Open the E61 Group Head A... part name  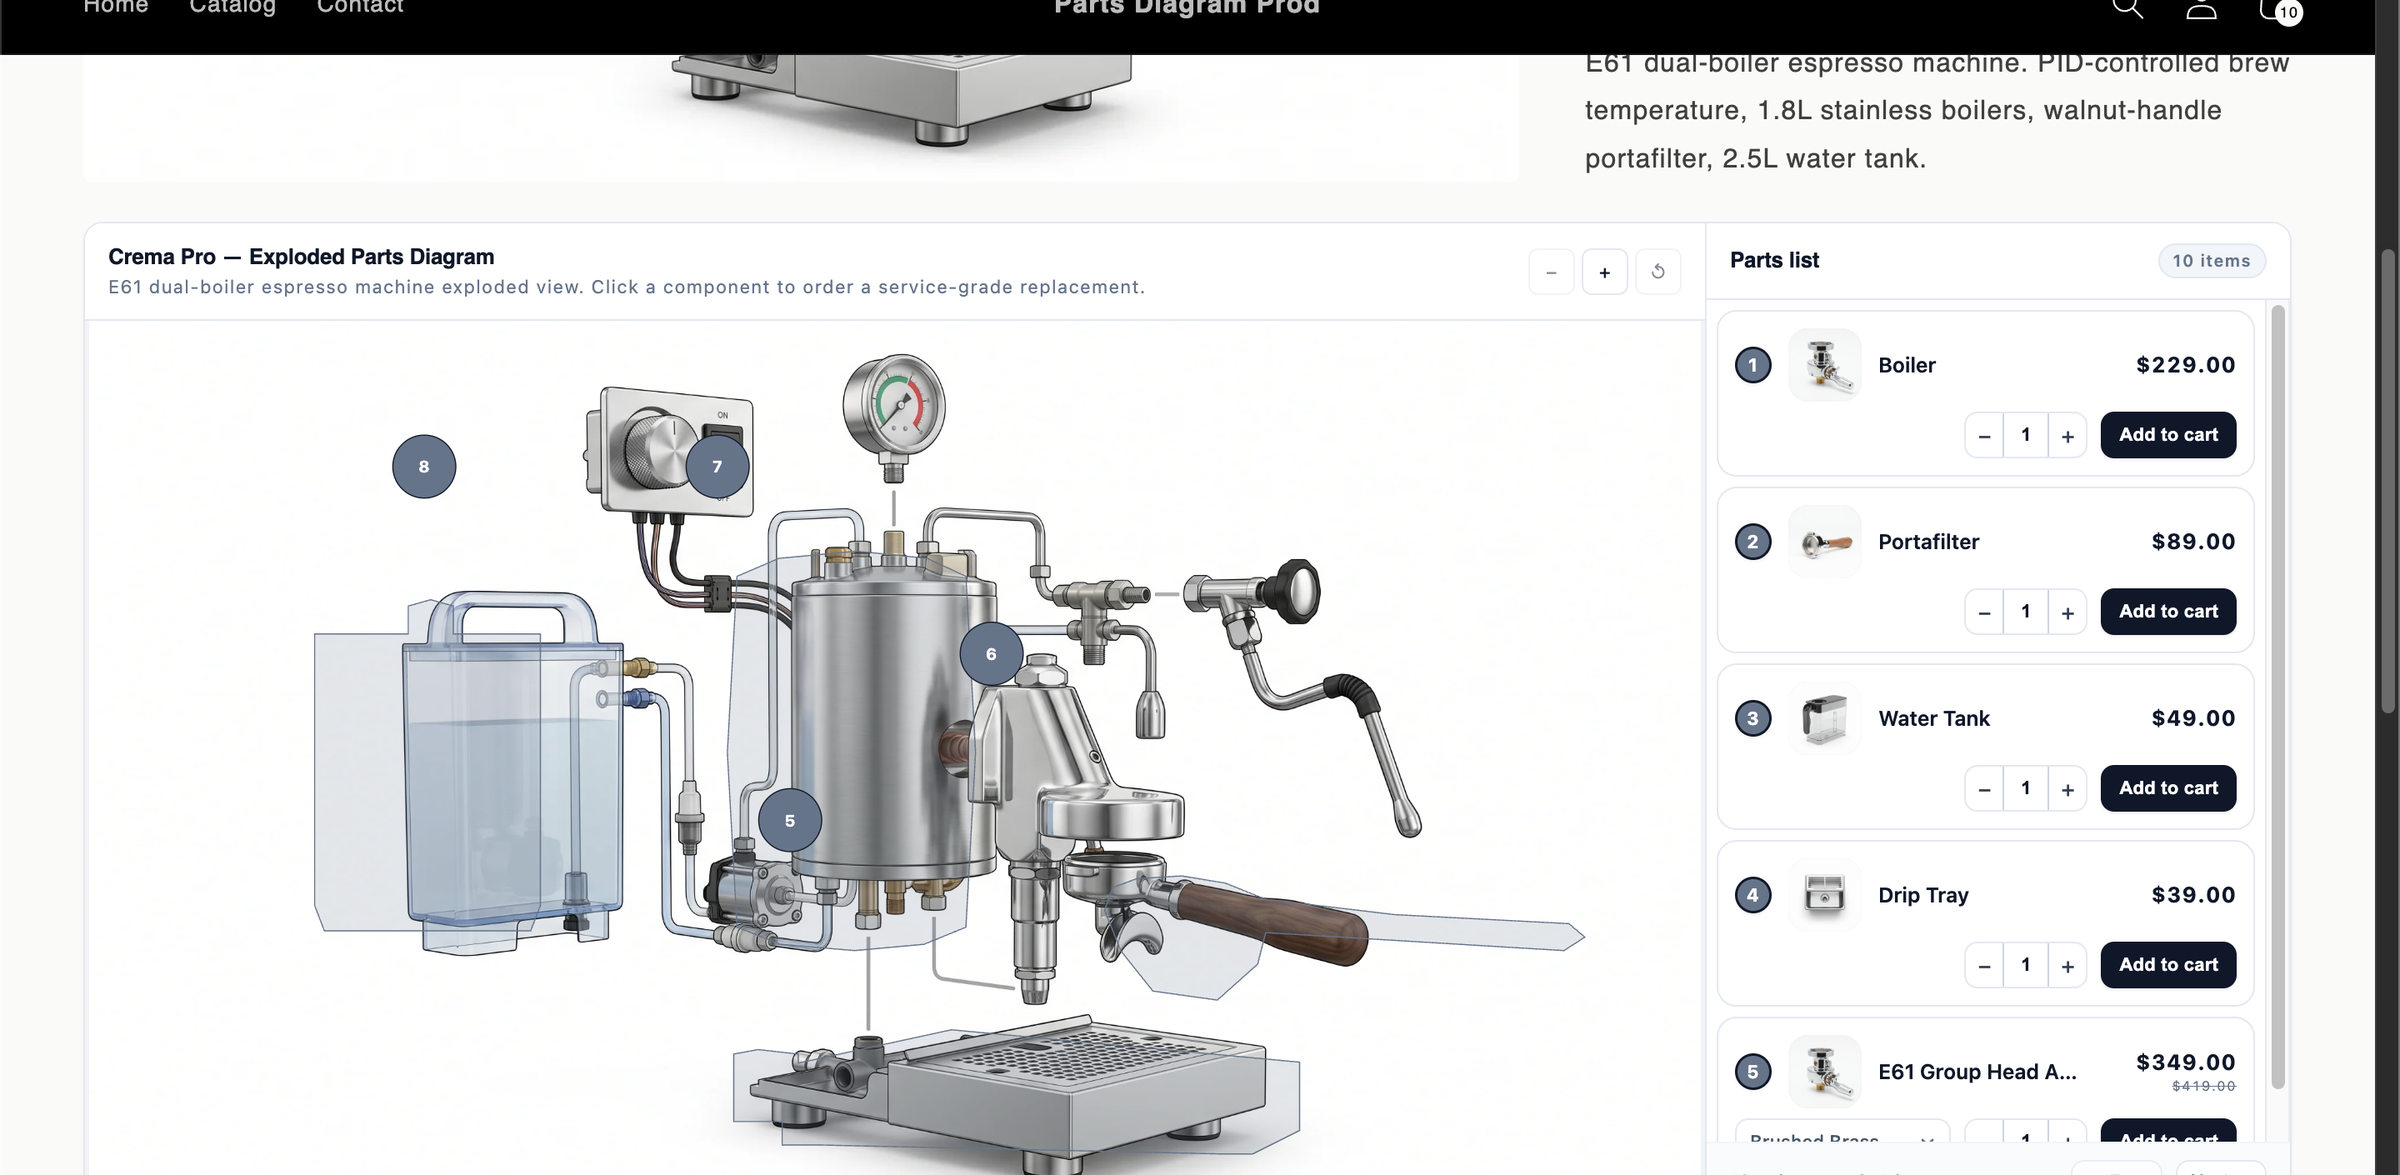point(1977,1072)
